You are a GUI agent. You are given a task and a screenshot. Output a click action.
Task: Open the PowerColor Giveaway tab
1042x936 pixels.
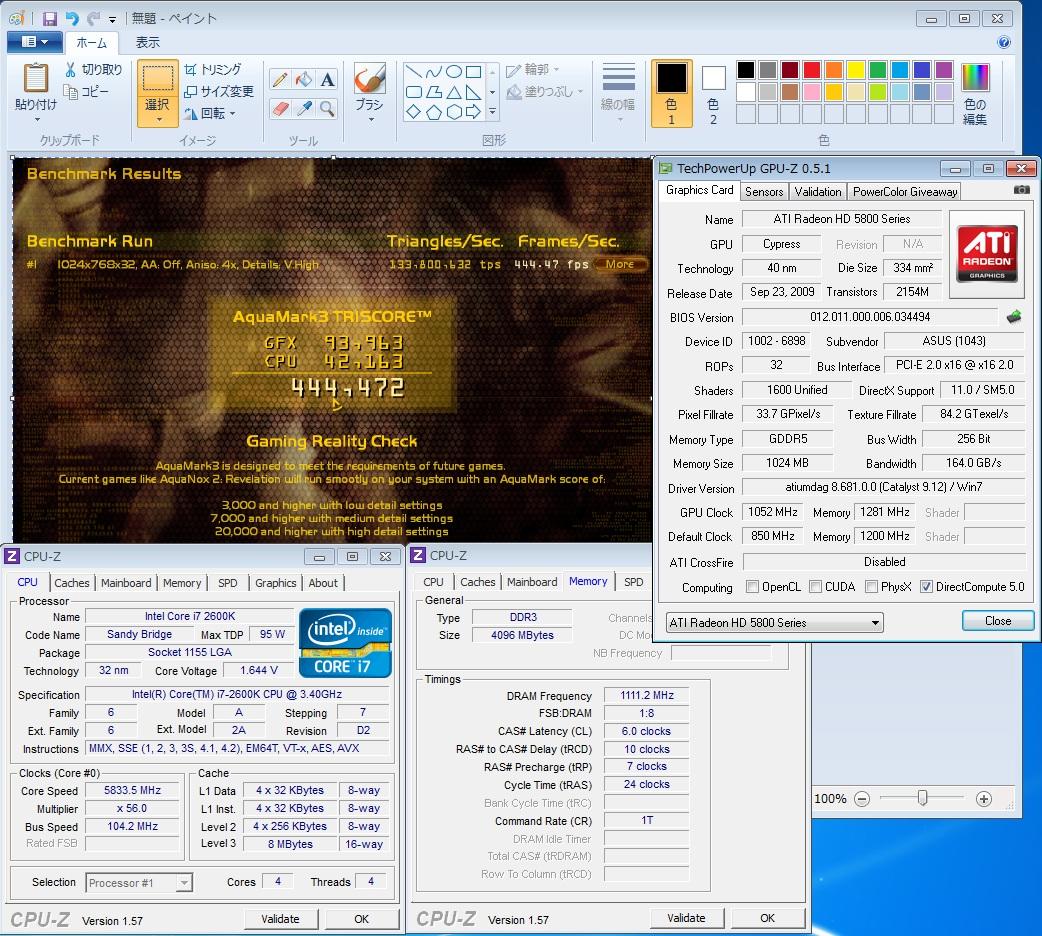click(904, 191)
